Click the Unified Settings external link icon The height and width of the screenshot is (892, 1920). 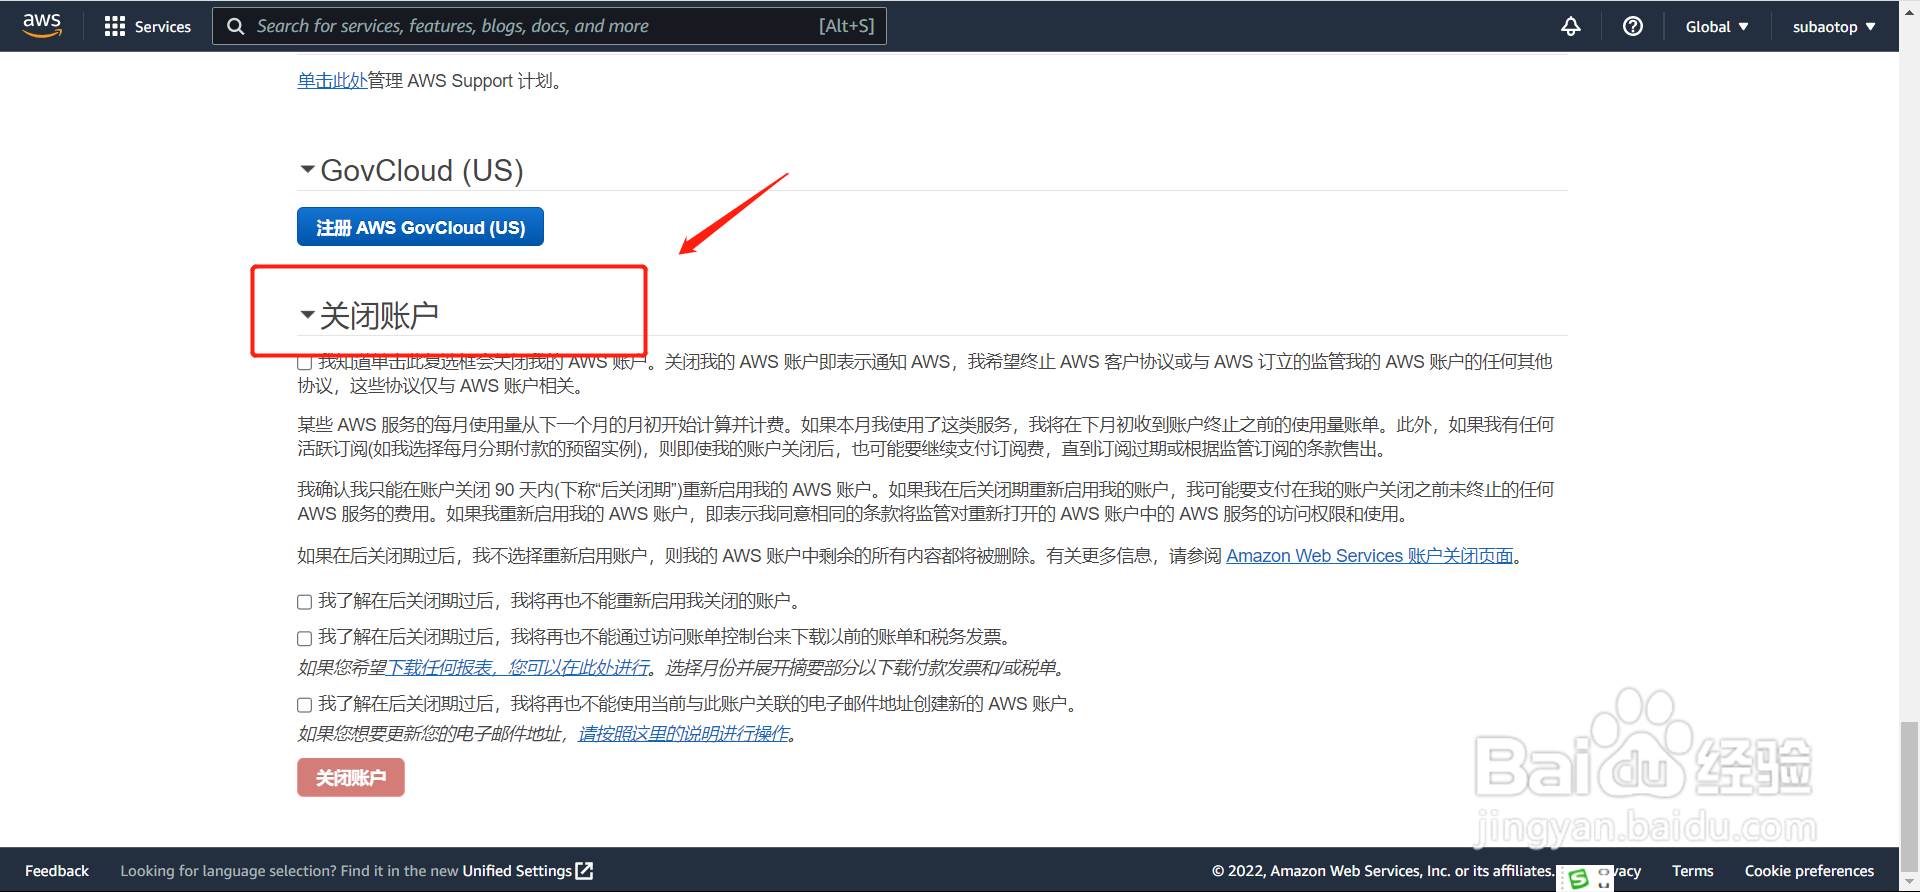point(585,871)
